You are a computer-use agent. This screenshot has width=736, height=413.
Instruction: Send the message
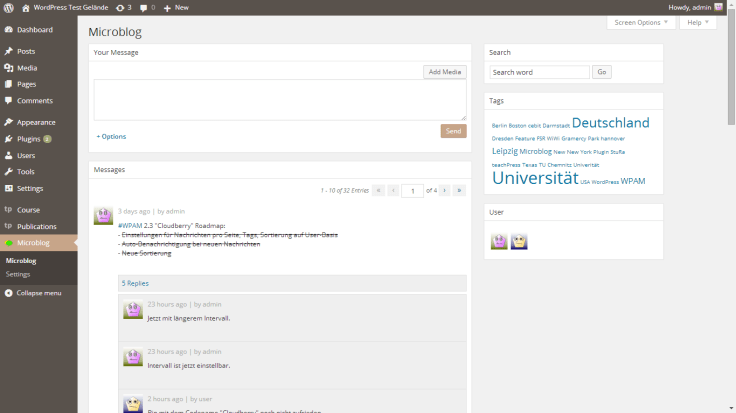tap(453, 131)
